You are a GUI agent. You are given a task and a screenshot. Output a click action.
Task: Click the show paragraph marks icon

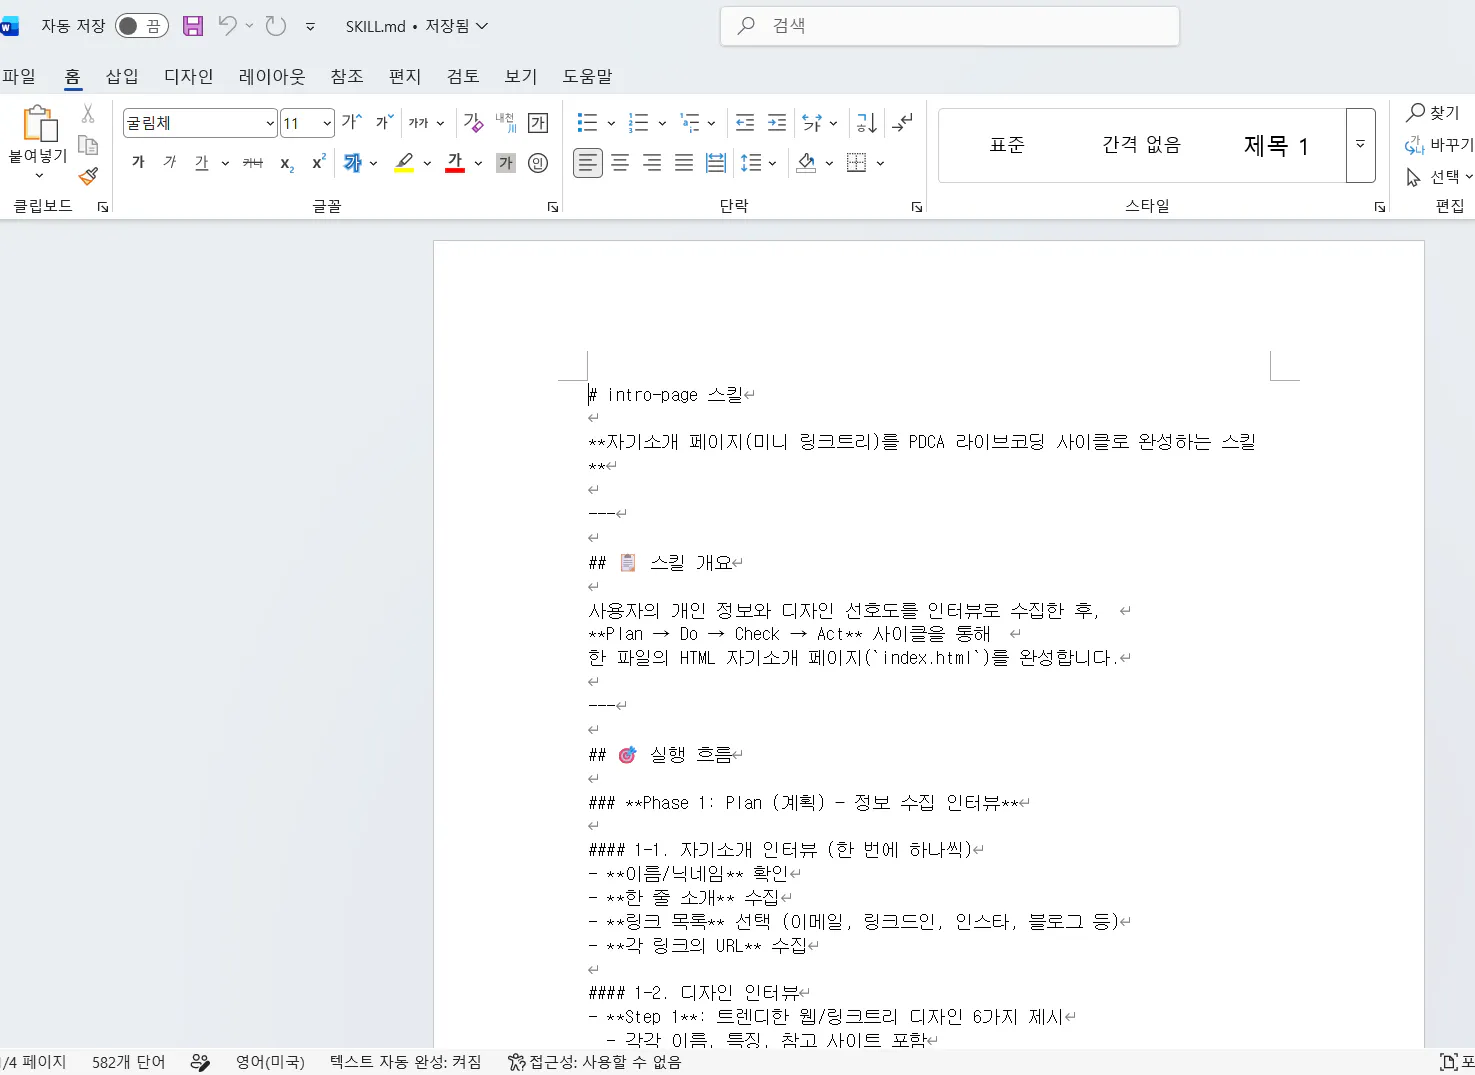(902, 123)
